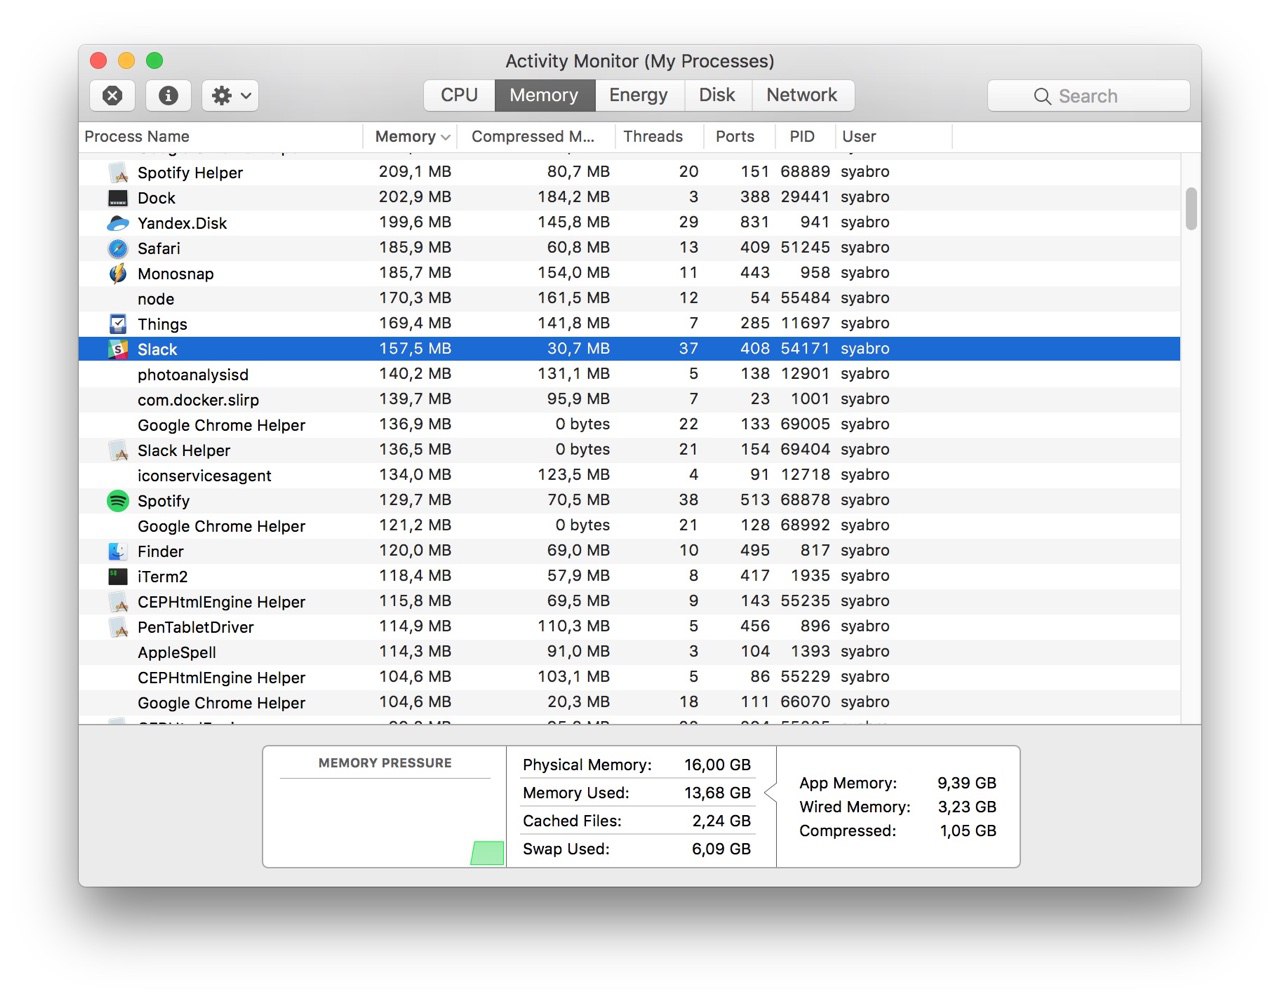Image resolution: width=1280 pixels, height=999 pixels.
Task: Click the Memory Used 13,68 GB value
Action: [717, 793]
